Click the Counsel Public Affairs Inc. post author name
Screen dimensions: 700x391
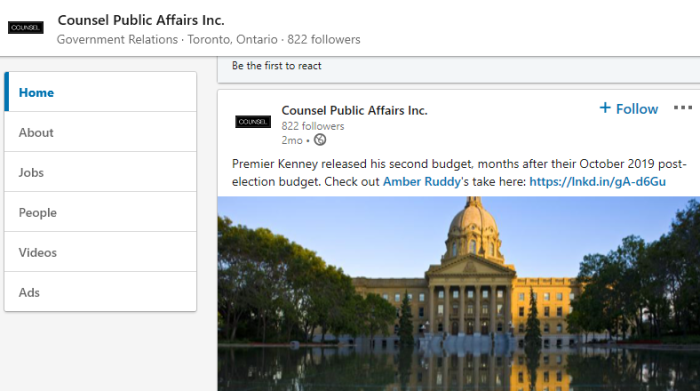click(x=354, y=110)
